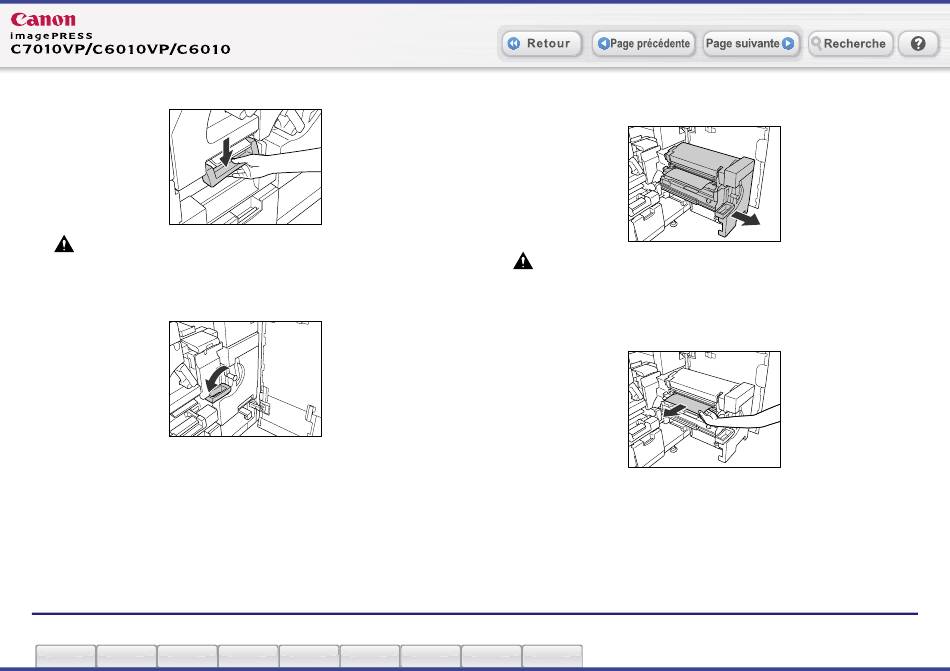
Task: Click the warning triangle under the fixing unit illustration
Action: (x=523, y=261)
